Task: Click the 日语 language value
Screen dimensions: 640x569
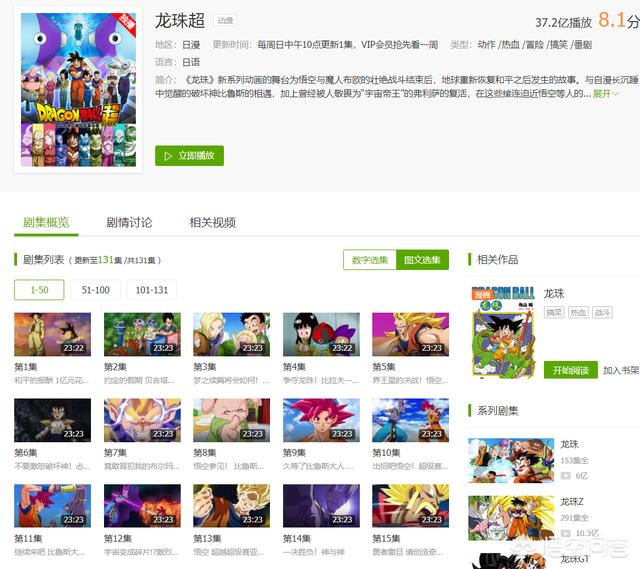Action: tap(191, 62)
